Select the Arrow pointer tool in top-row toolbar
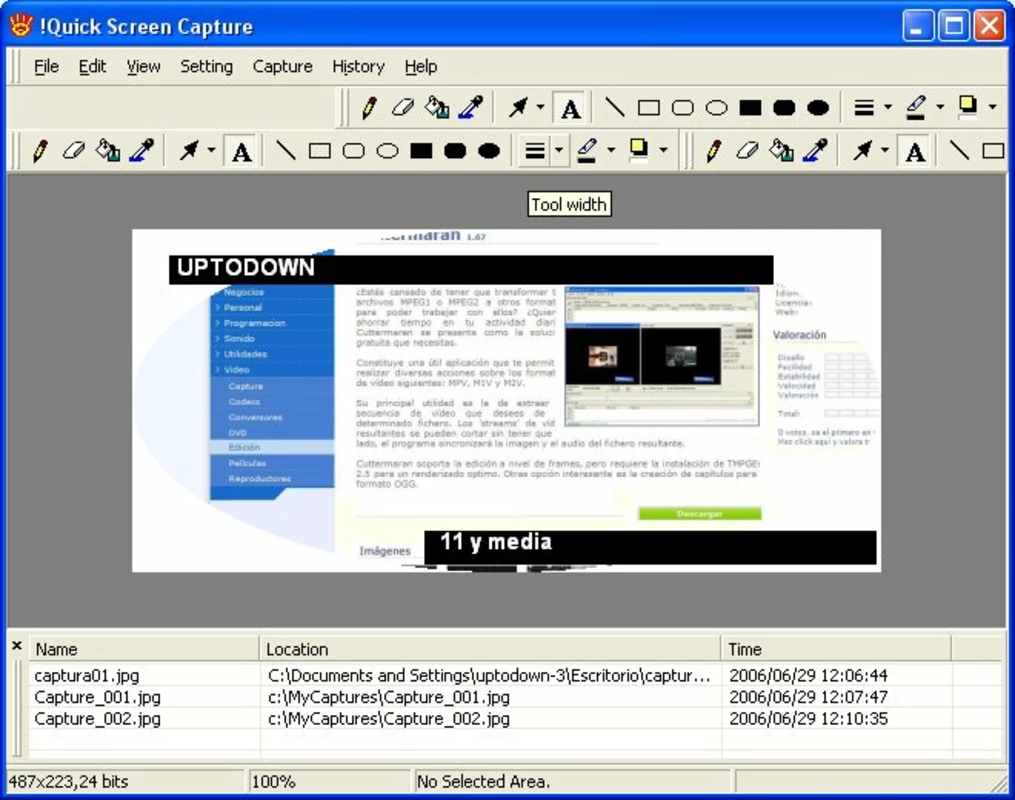The width and height of the screenshot is (1015, 800). click(519, 108)
